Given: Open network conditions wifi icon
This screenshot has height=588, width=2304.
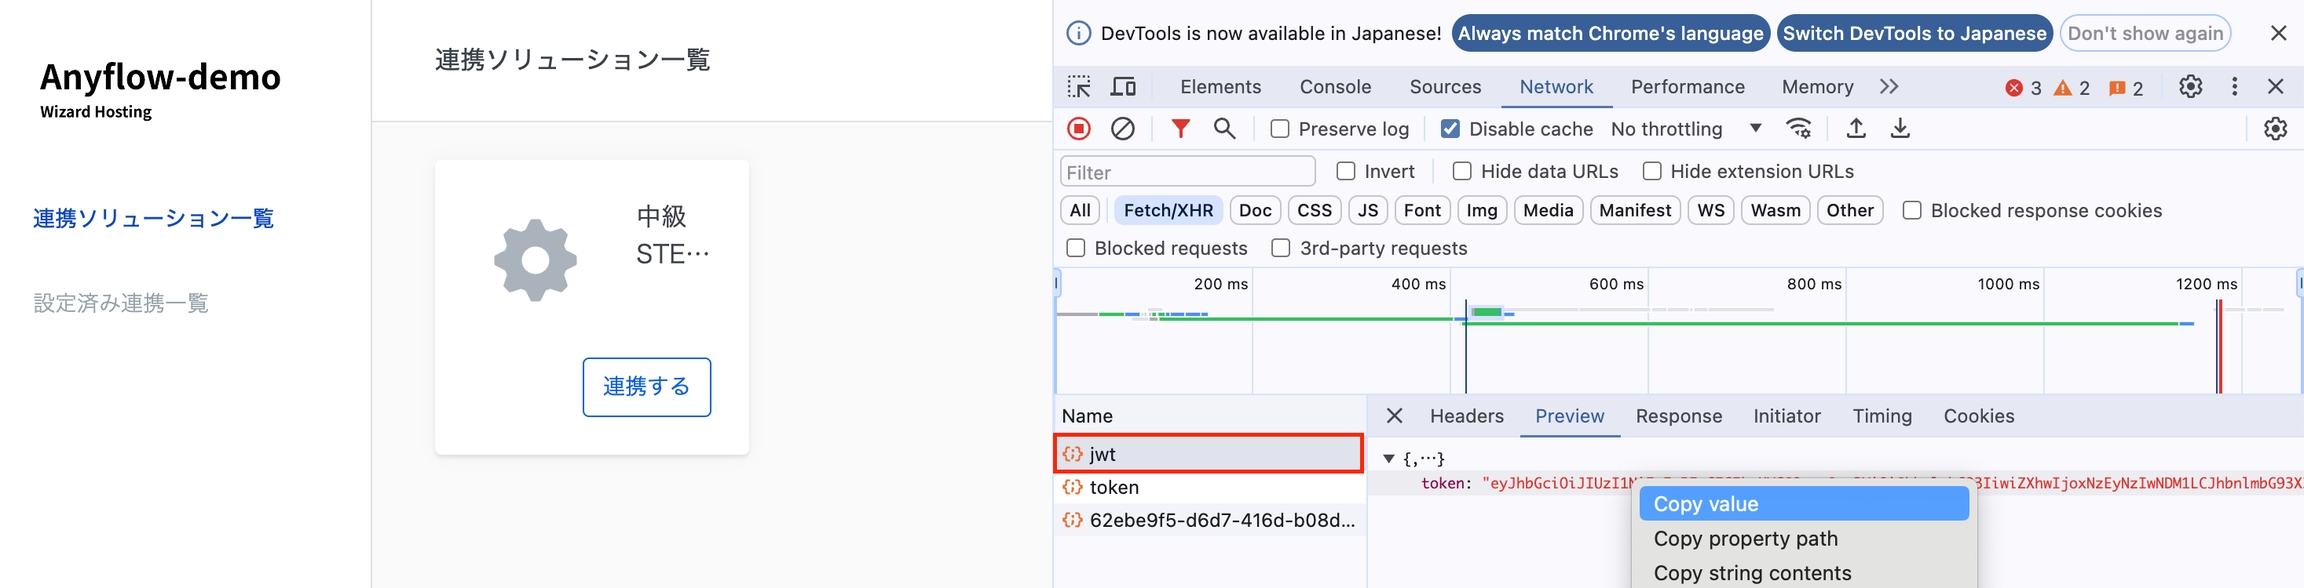Looking at the screenshot, I should tap(1799, 129).
